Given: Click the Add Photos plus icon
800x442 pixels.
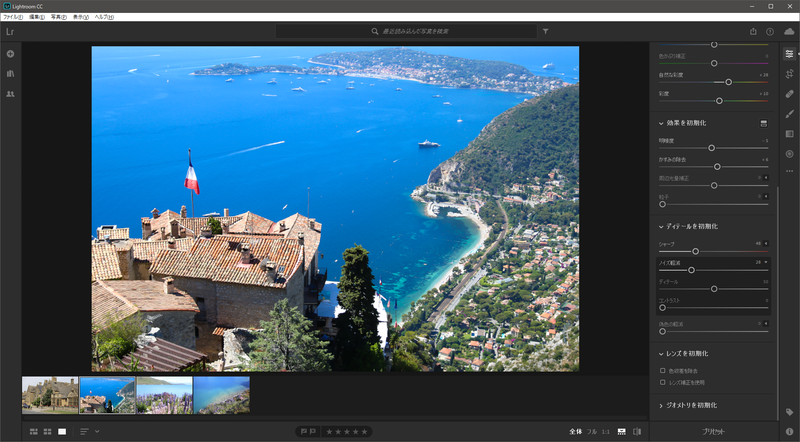Looking at the screenshot, I should [x=10, y=54].
